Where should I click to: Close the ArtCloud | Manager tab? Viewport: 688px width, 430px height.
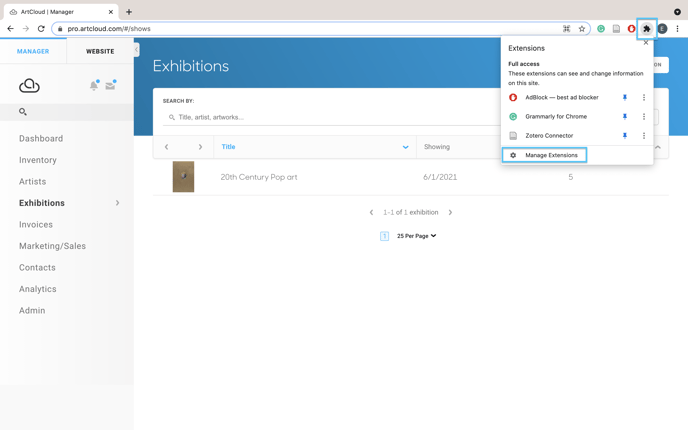(x=111, y=12)
